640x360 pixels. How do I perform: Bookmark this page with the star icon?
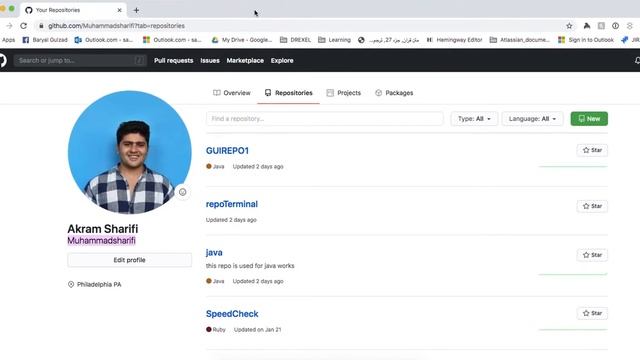(x=569, y=26)
